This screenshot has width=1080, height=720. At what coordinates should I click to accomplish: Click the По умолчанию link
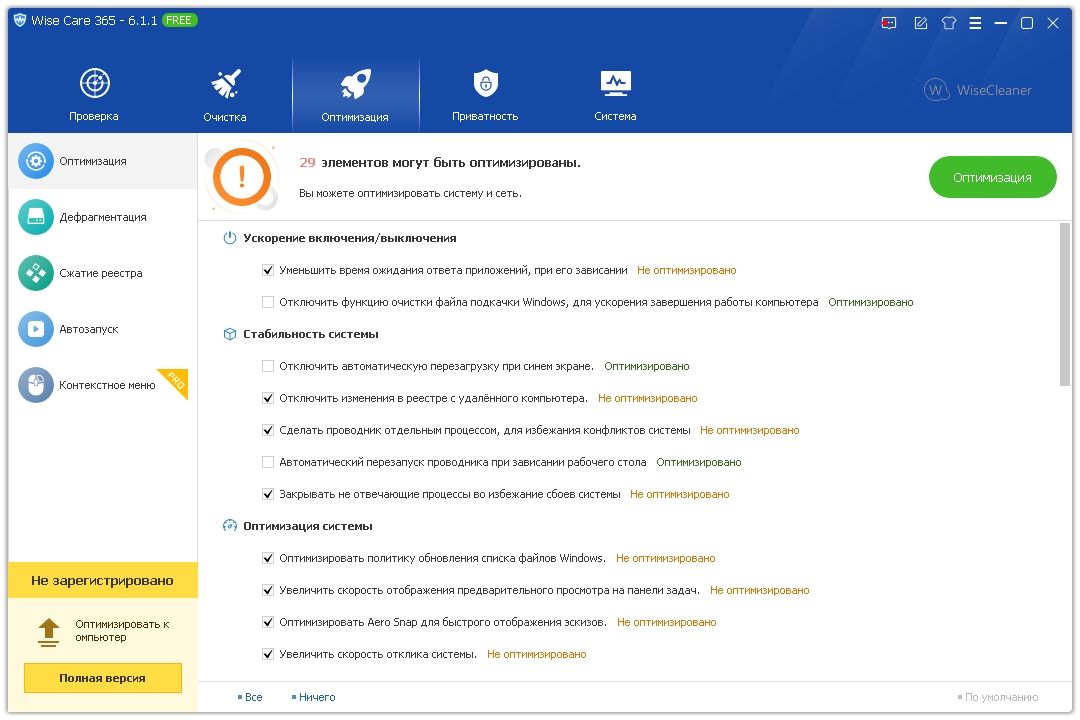coord(1000,697)
